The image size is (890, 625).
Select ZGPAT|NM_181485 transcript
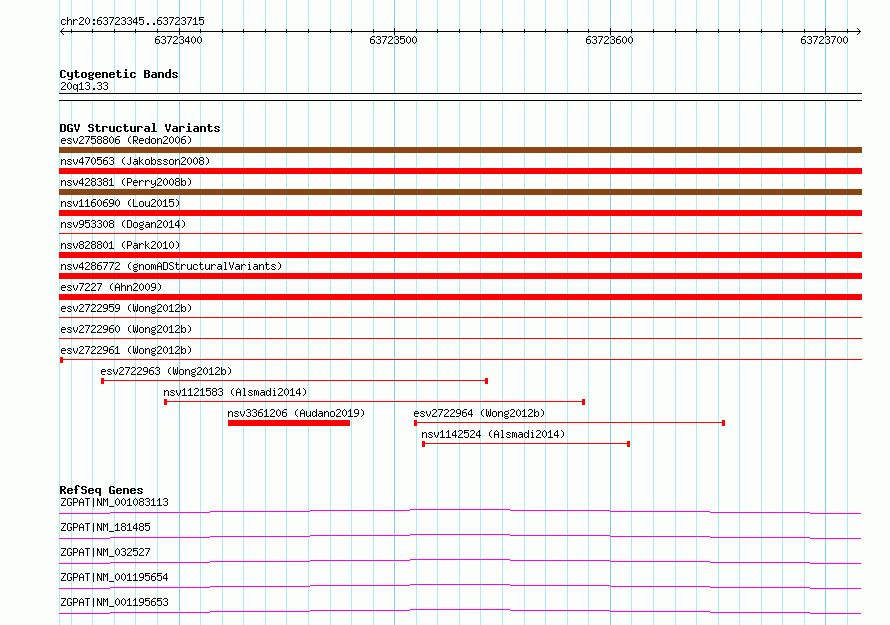105,527
